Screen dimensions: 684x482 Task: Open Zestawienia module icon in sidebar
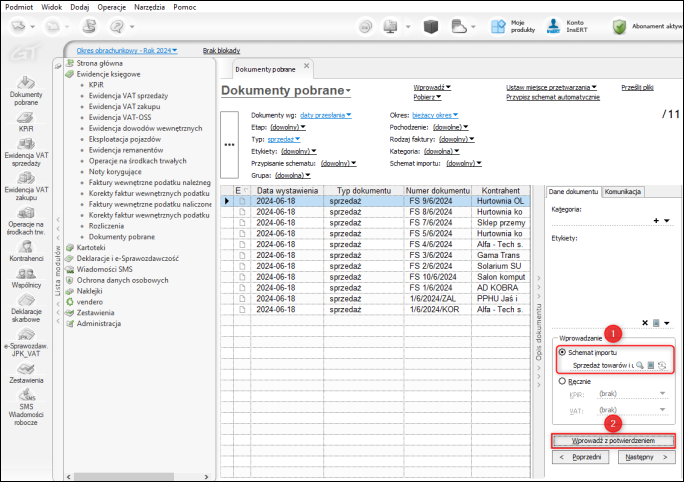point(25,370)
